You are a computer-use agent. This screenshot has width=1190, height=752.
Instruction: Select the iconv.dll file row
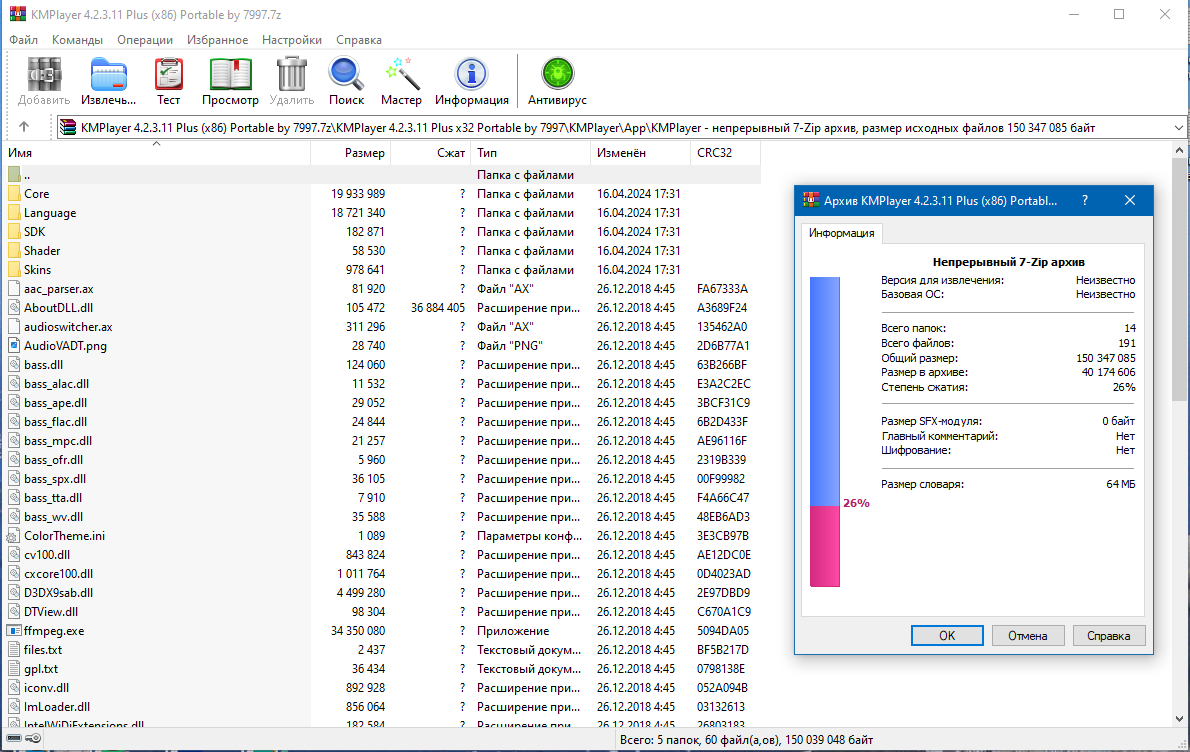pyautogui.click(x=382, y=687)
